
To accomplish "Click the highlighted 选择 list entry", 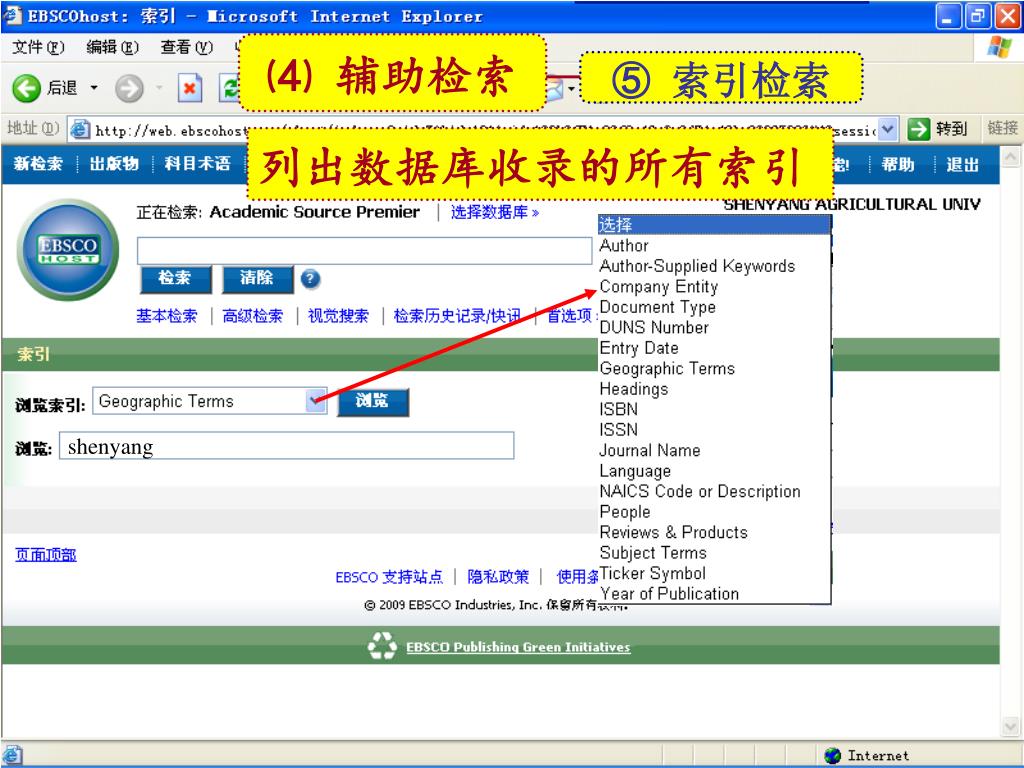I will [x=714, y=225].
